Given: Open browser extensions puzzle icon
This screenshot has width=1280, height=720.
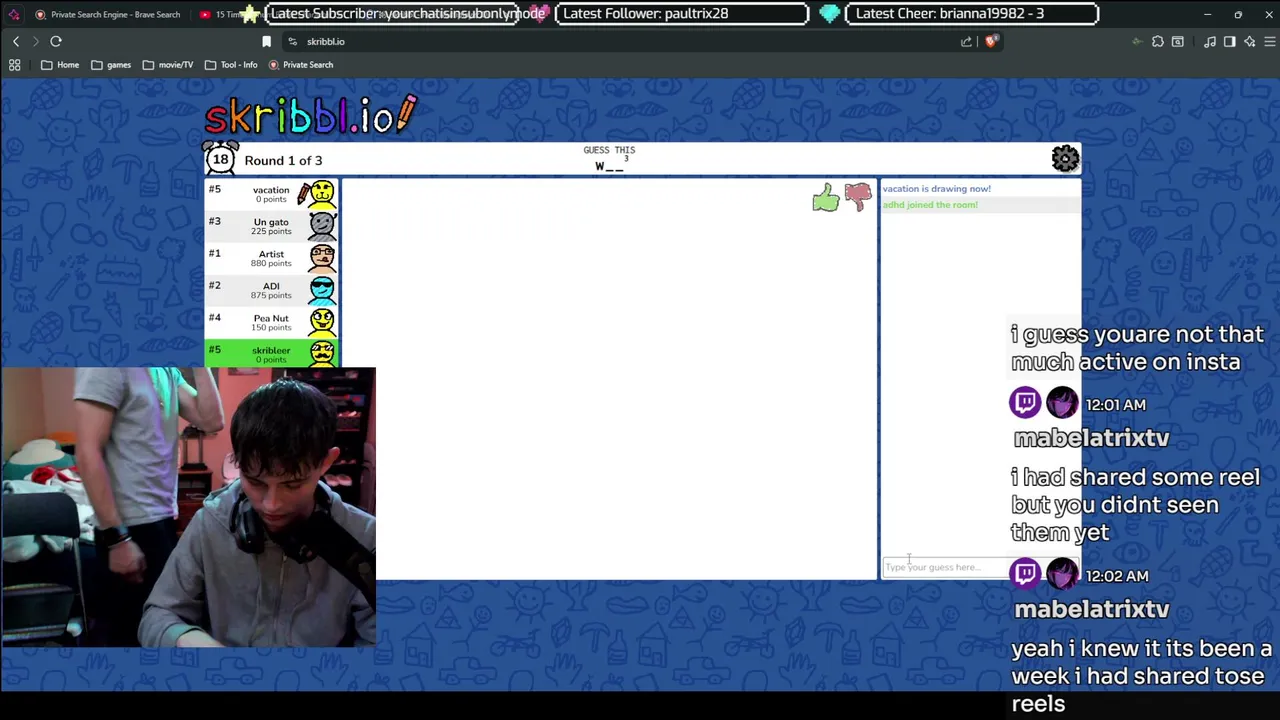Looking at the screenshot, I should tap(1158, 41).
